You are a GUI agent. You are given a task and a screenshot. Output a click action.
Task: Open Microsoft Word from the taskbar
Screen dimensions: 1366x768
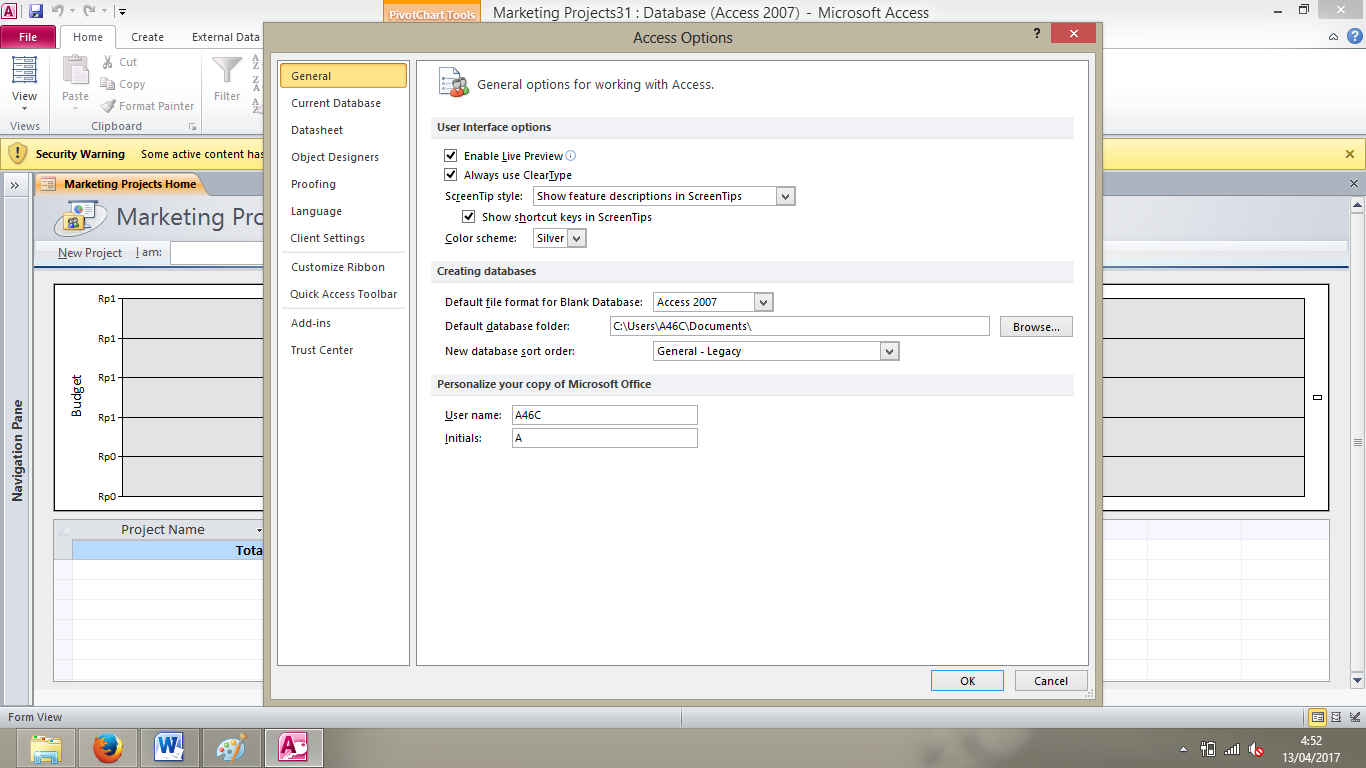coord(170,748)
